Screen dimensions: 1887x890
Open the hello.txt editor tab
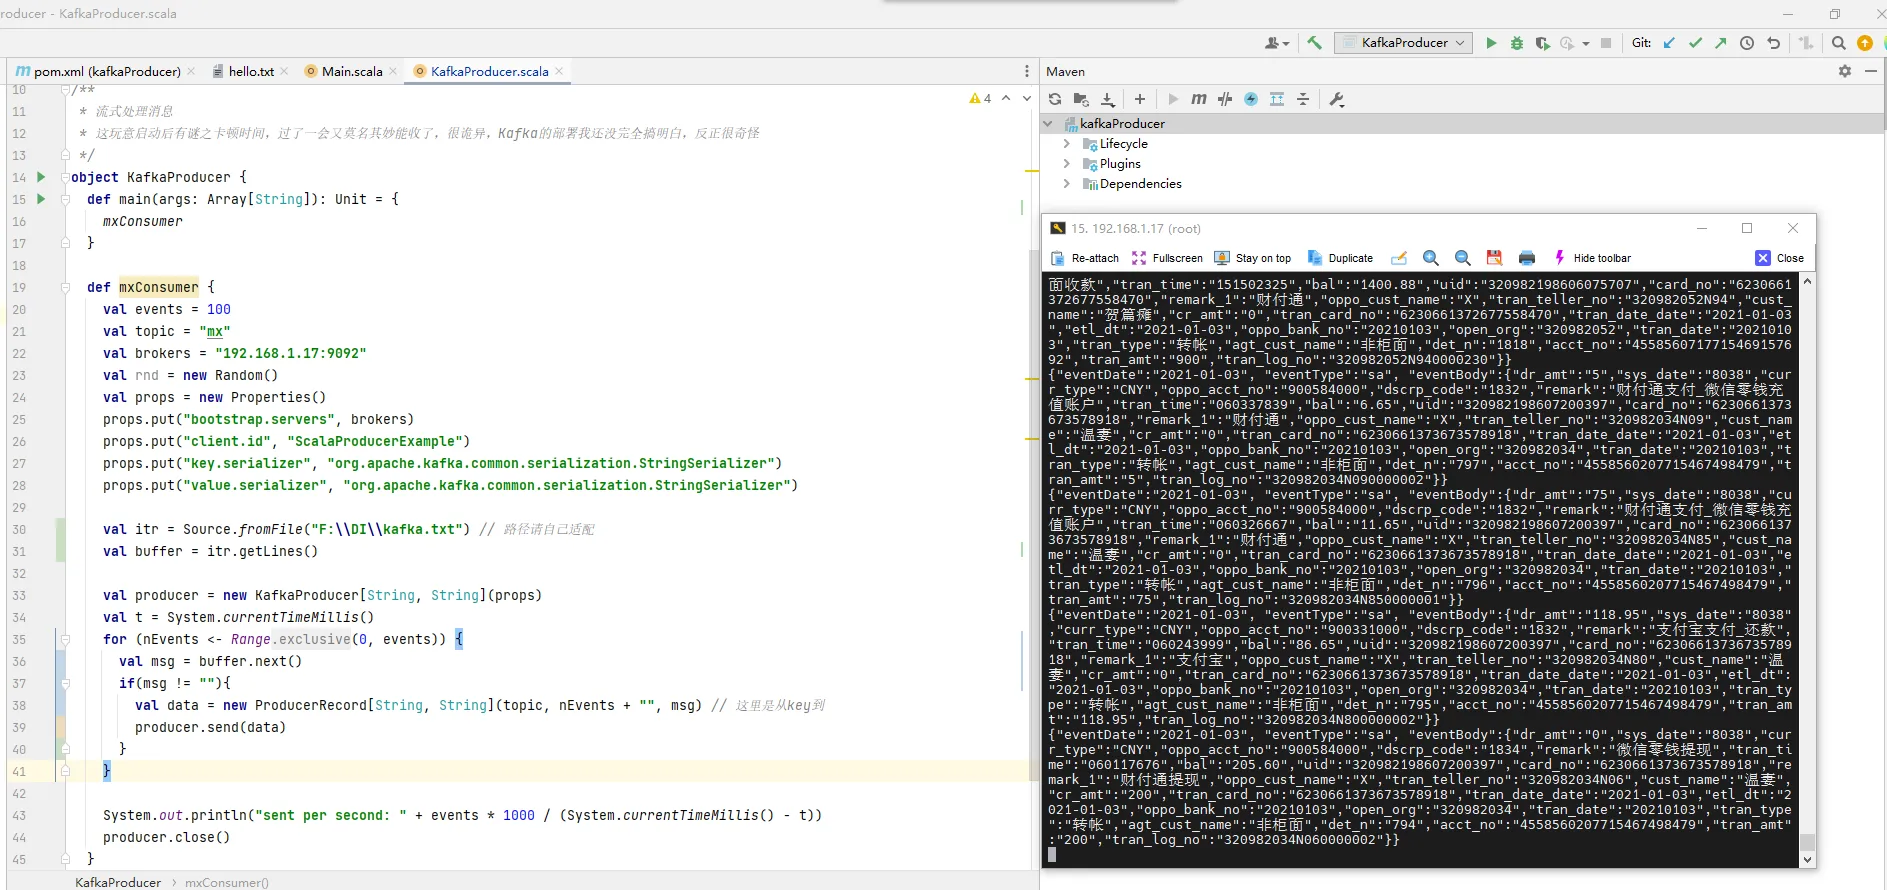250,72
